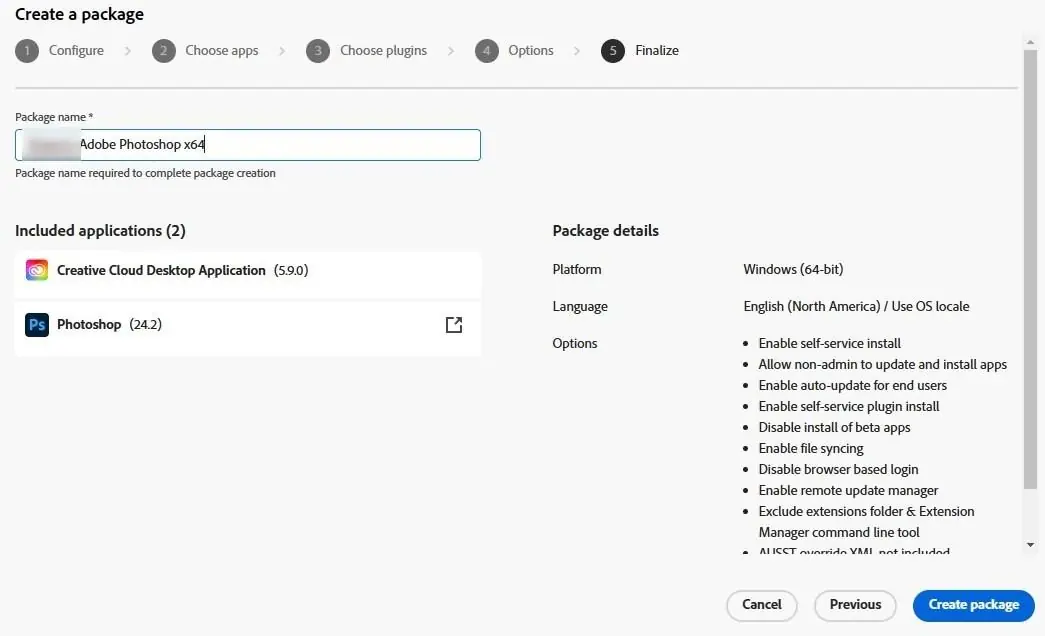Open Photoshop details external link icon
The width and height of the screenshot is (1045, 636).
454,325
